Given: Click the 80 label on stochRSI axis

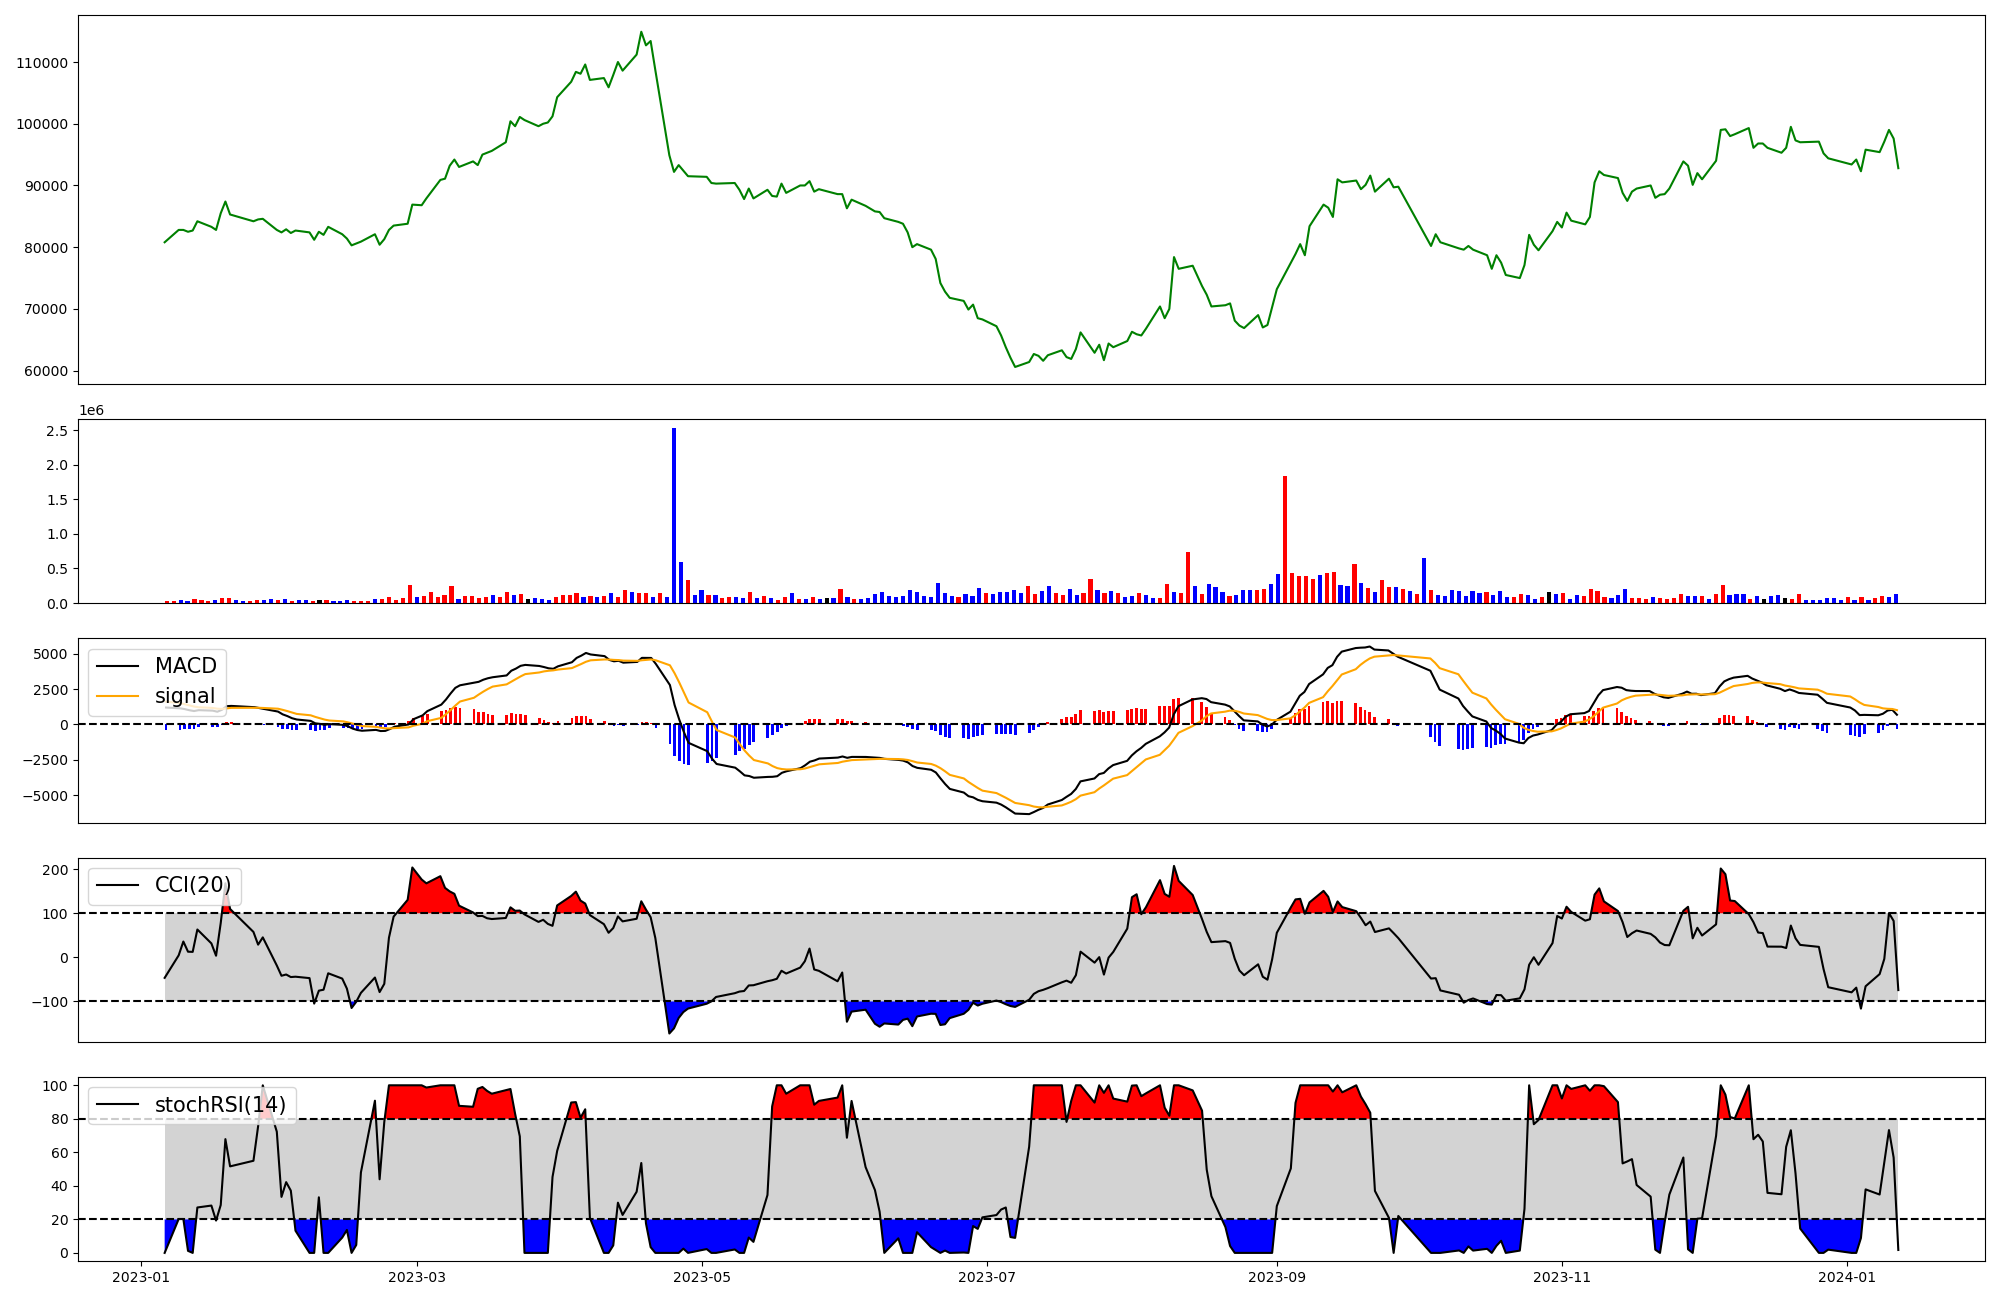Looking at the screenshot, I should pyautogui.click(x=59, y=1119).
